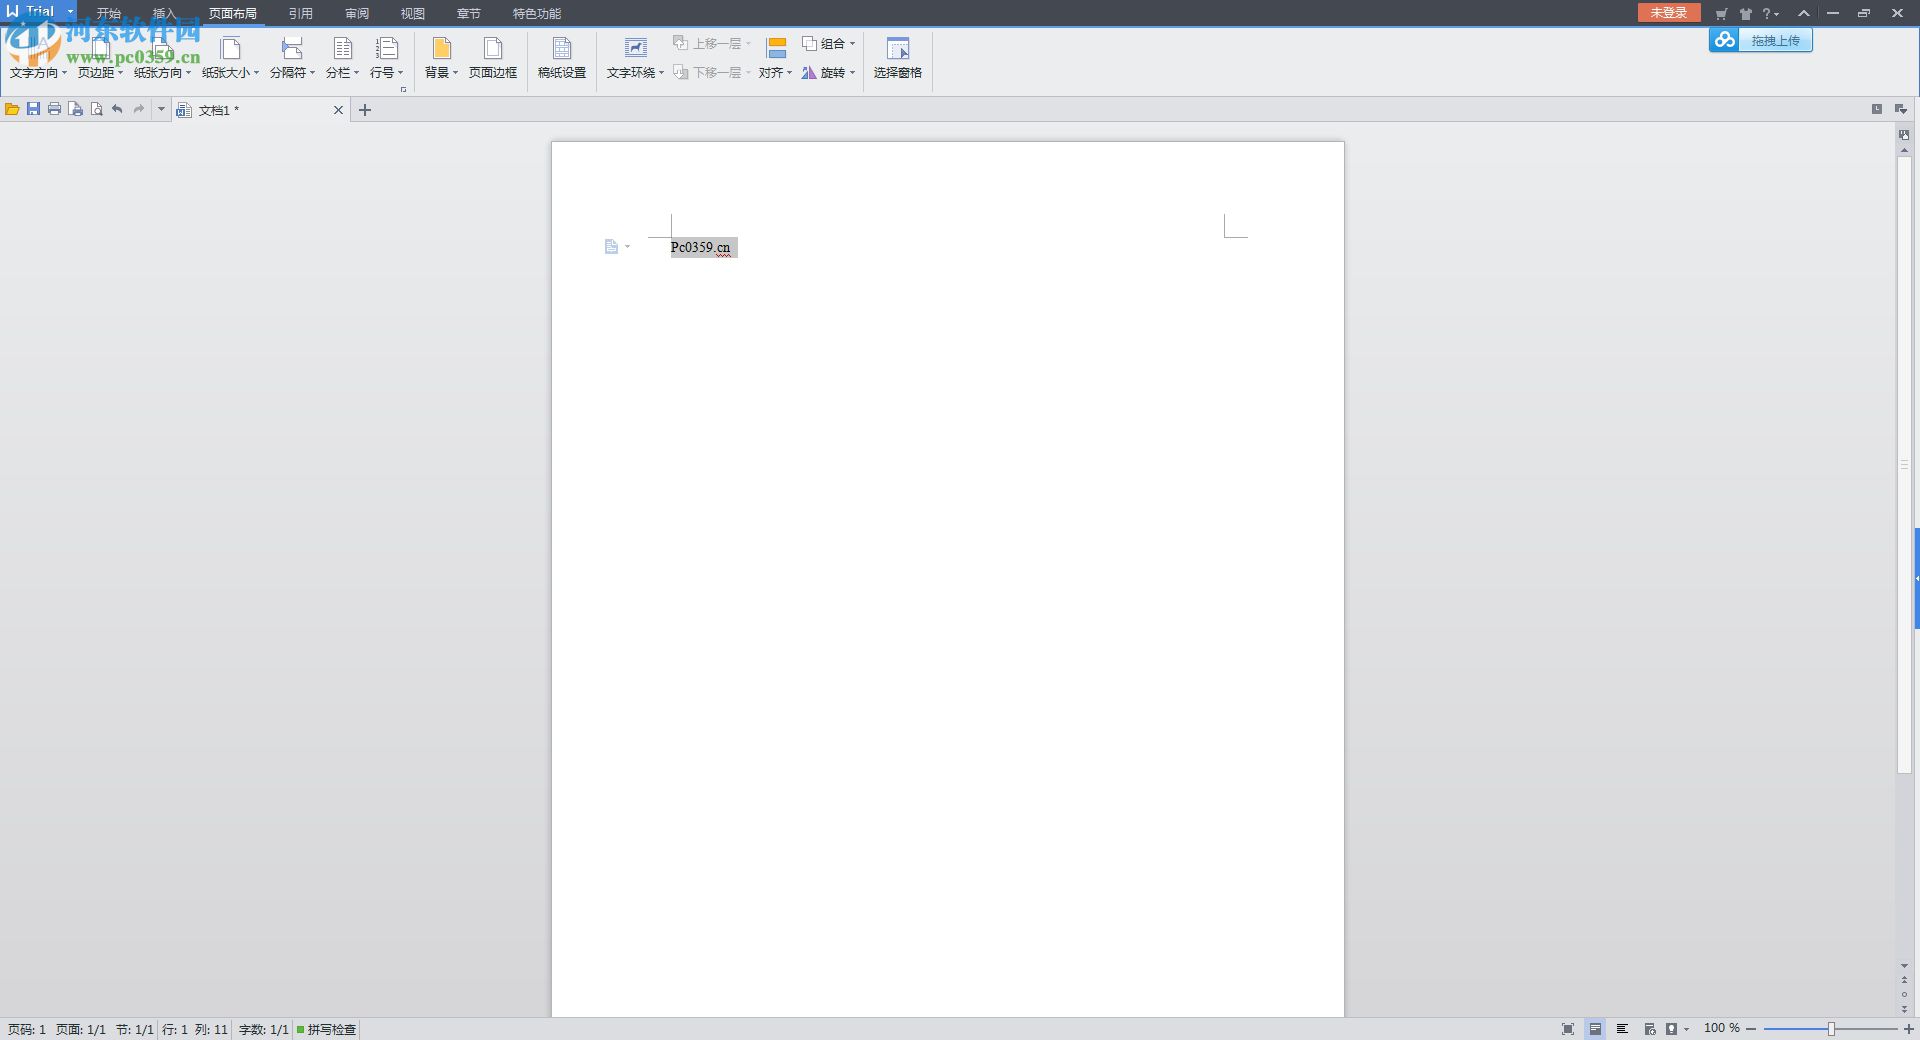Image resolution: width=1920 pixels, height=1040 pixels.
Task: Click the 拖拽上传 cloud upload button
Action: tap(1761, 40)
